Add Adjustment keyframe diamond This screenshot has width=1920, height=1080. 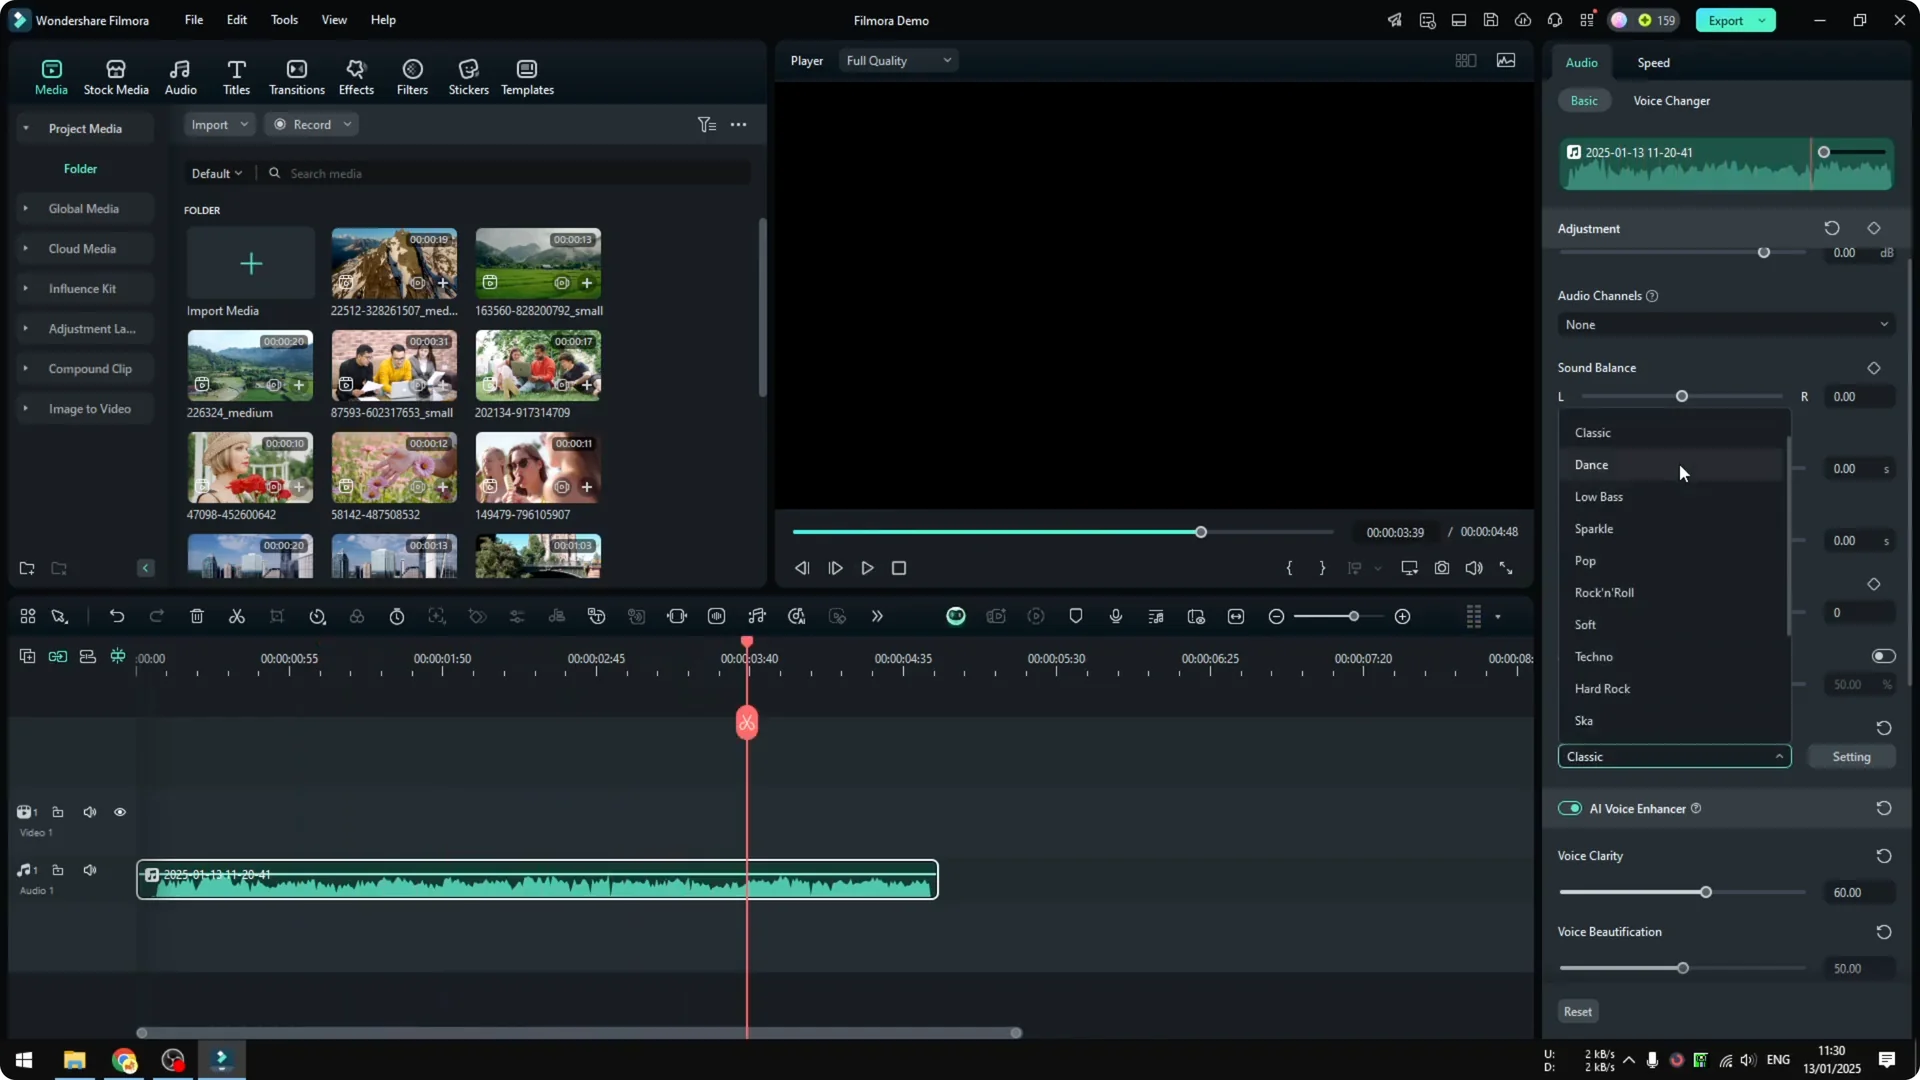coord(1874,228)
